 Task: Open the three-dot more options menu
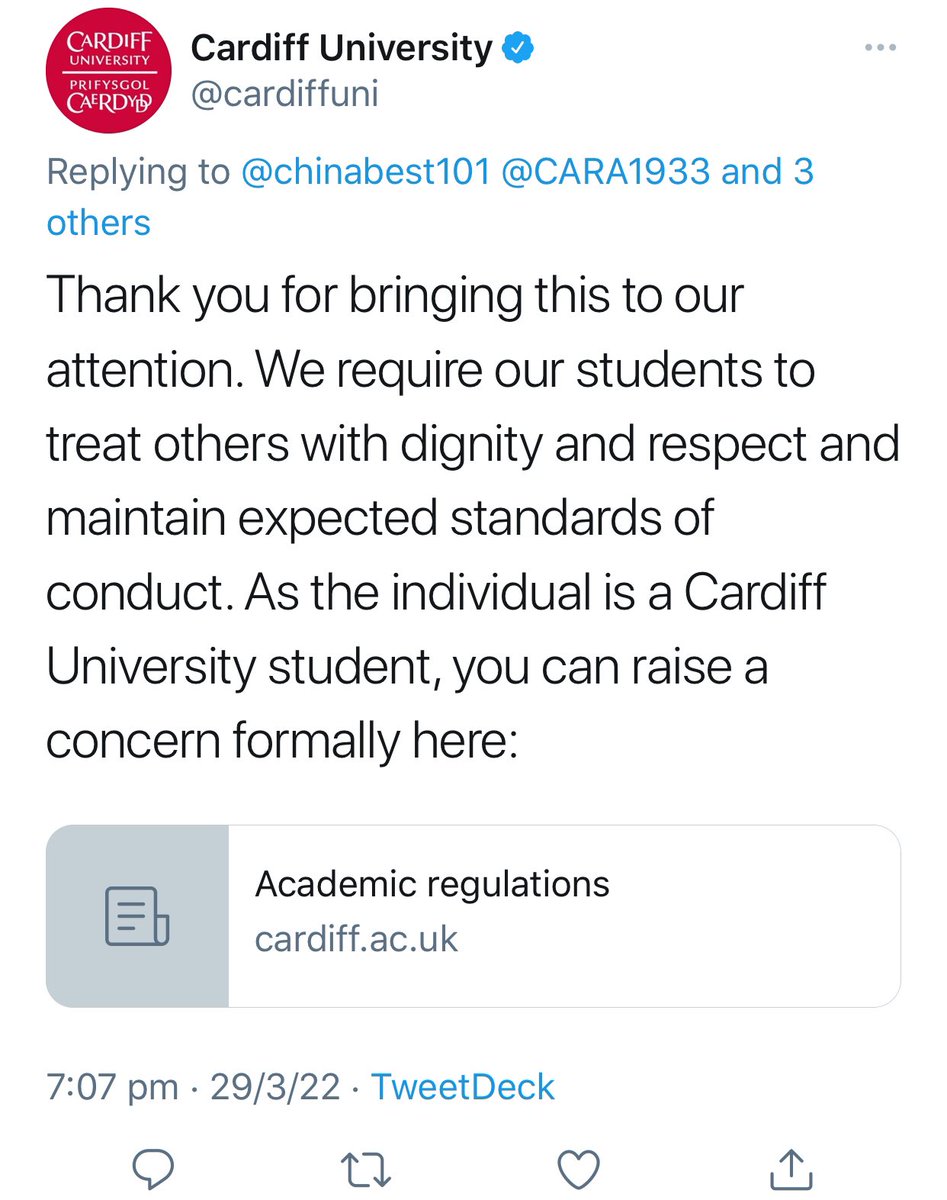pos(880,49)
